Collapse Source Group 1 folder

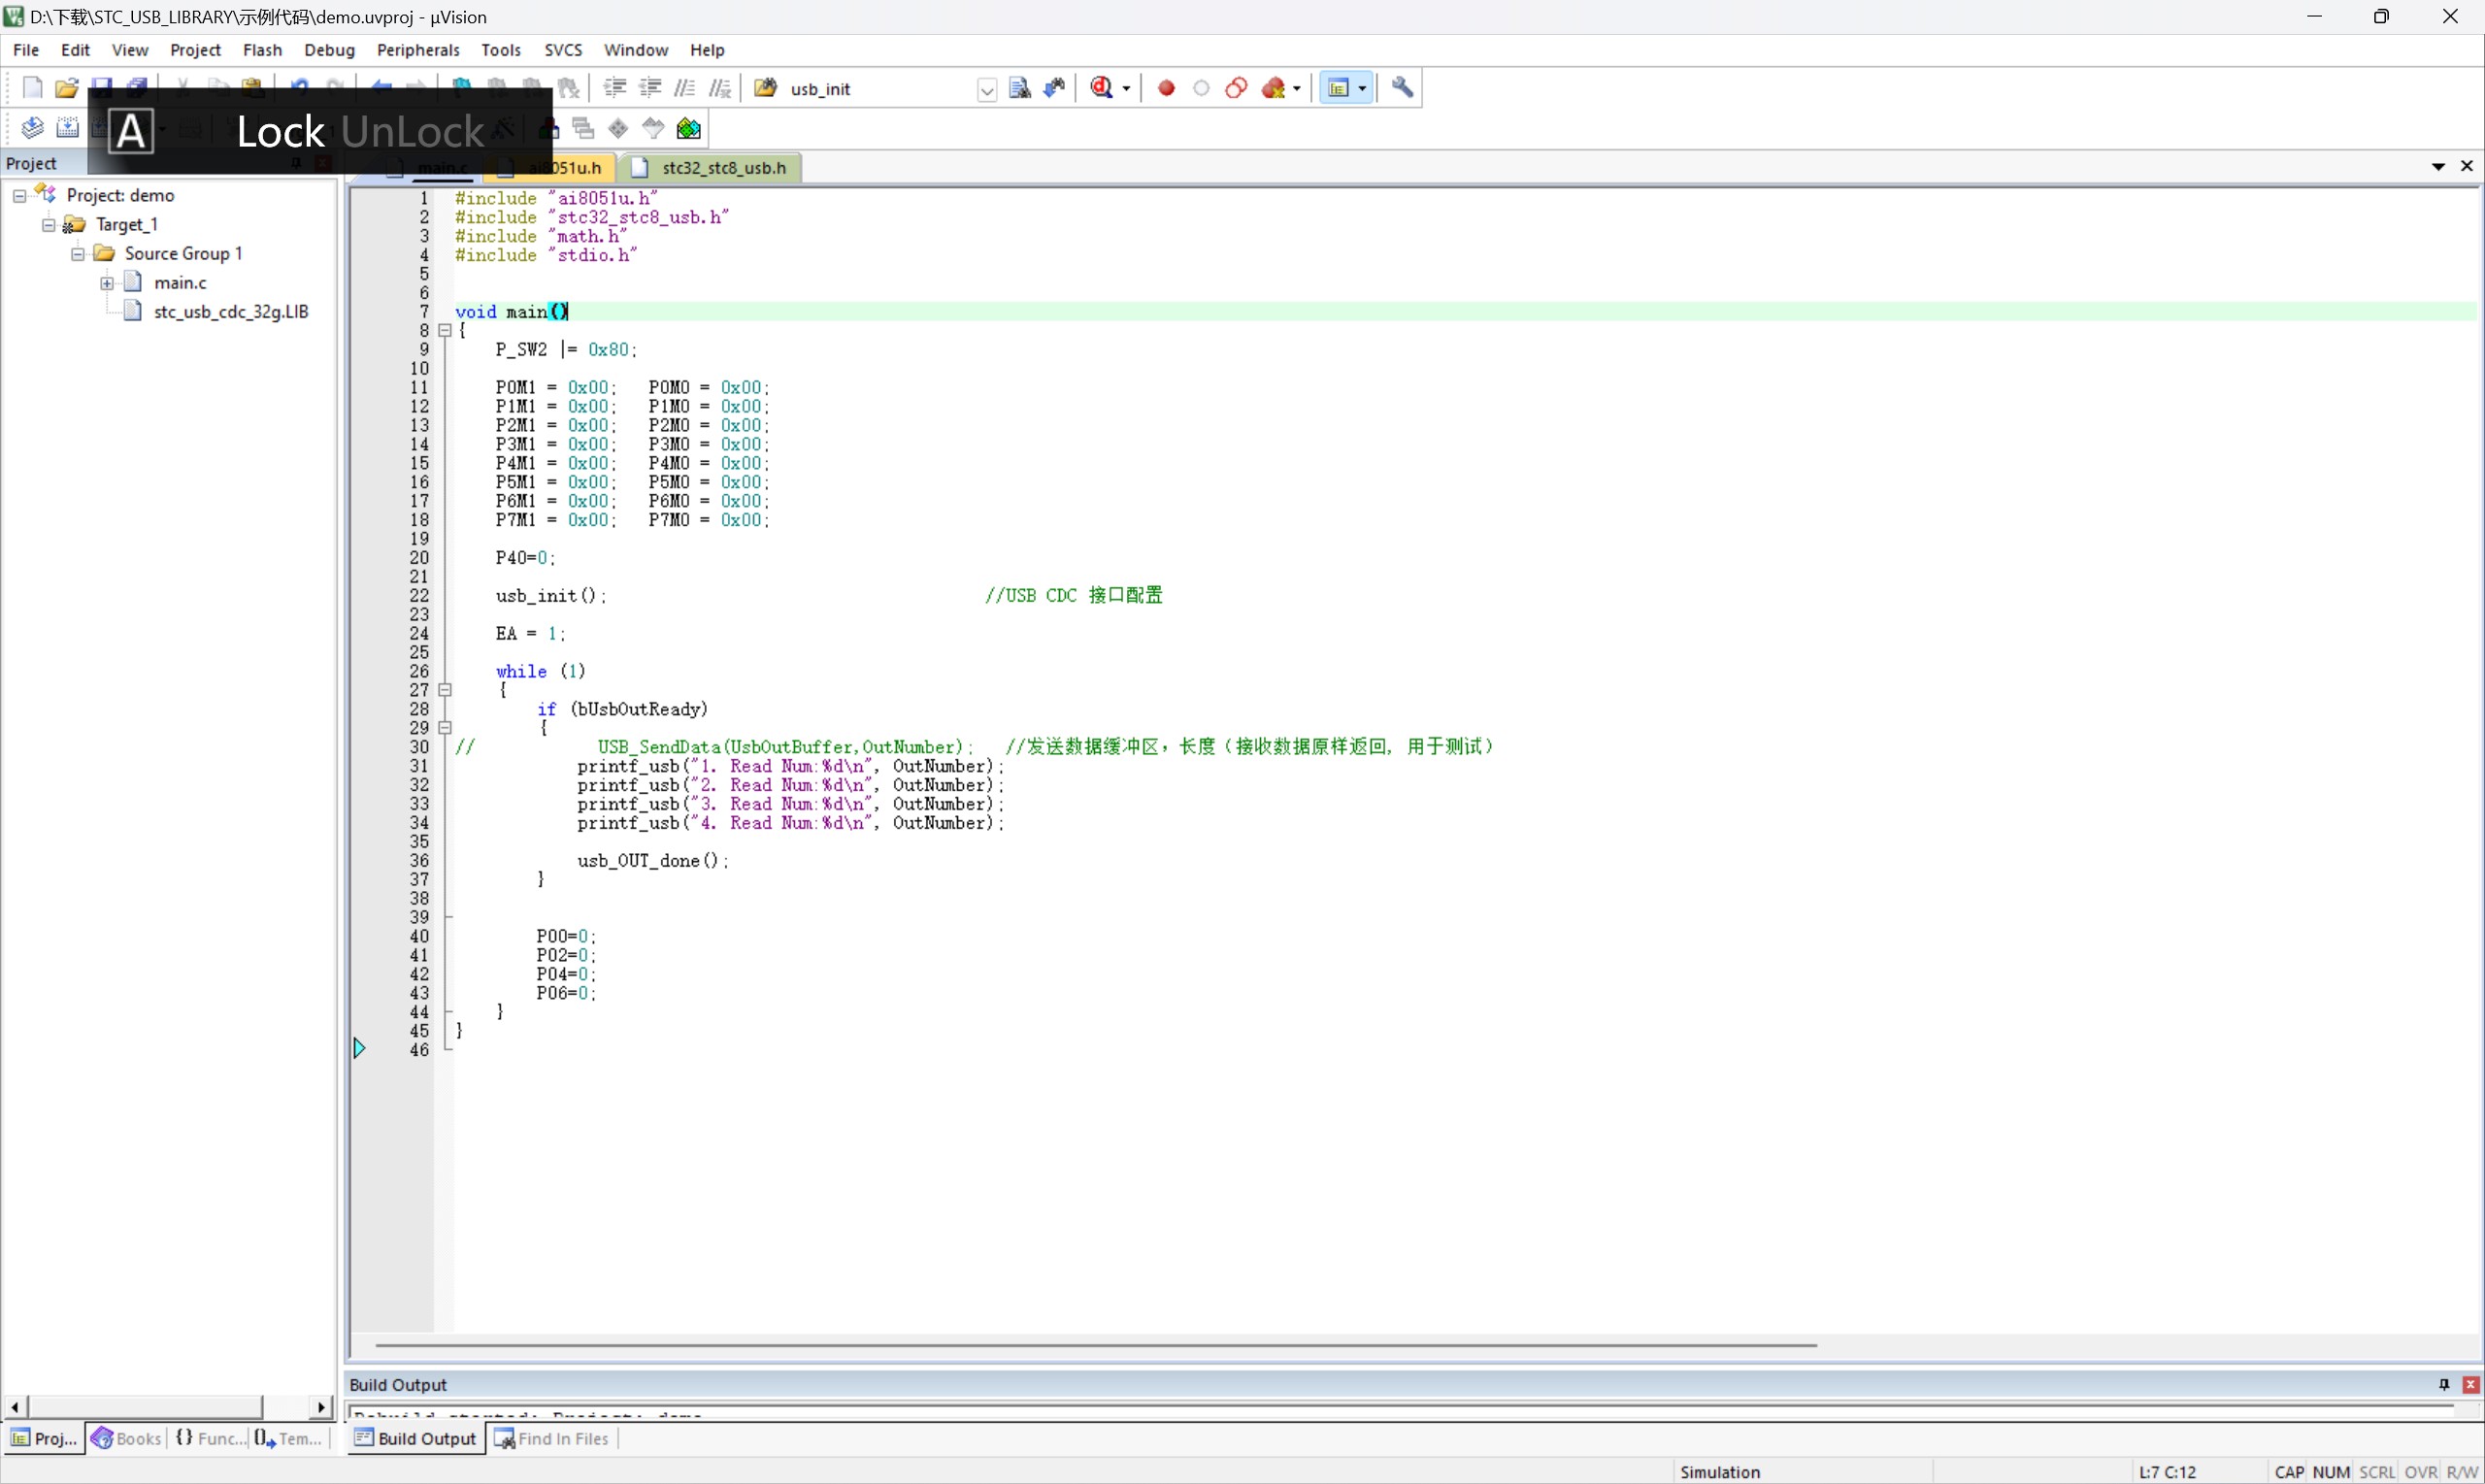point(77,254)
